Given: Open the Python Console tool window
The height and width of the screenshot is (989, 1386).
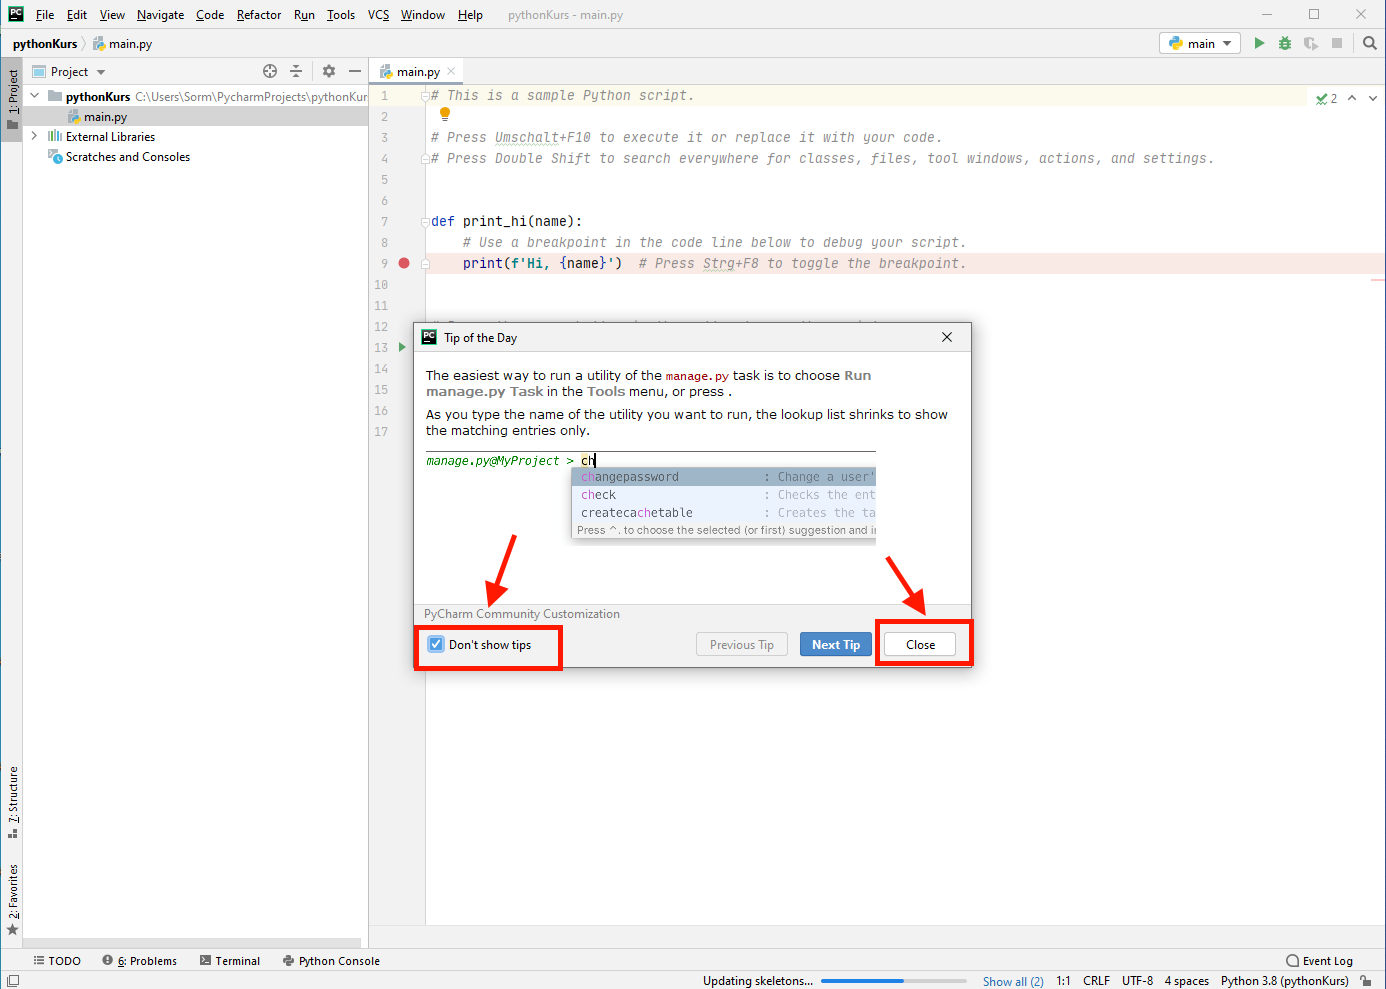Looking at the screenshot, I should tap(331, 961).
